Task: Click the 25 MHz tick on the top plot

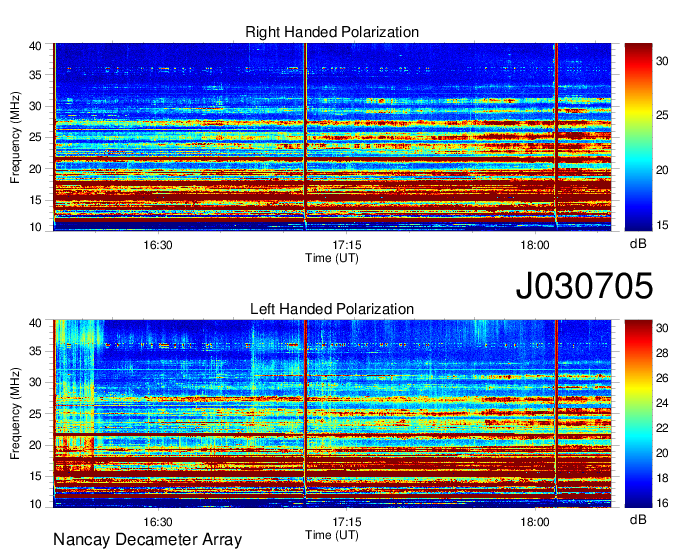Action: pos(35,137)
